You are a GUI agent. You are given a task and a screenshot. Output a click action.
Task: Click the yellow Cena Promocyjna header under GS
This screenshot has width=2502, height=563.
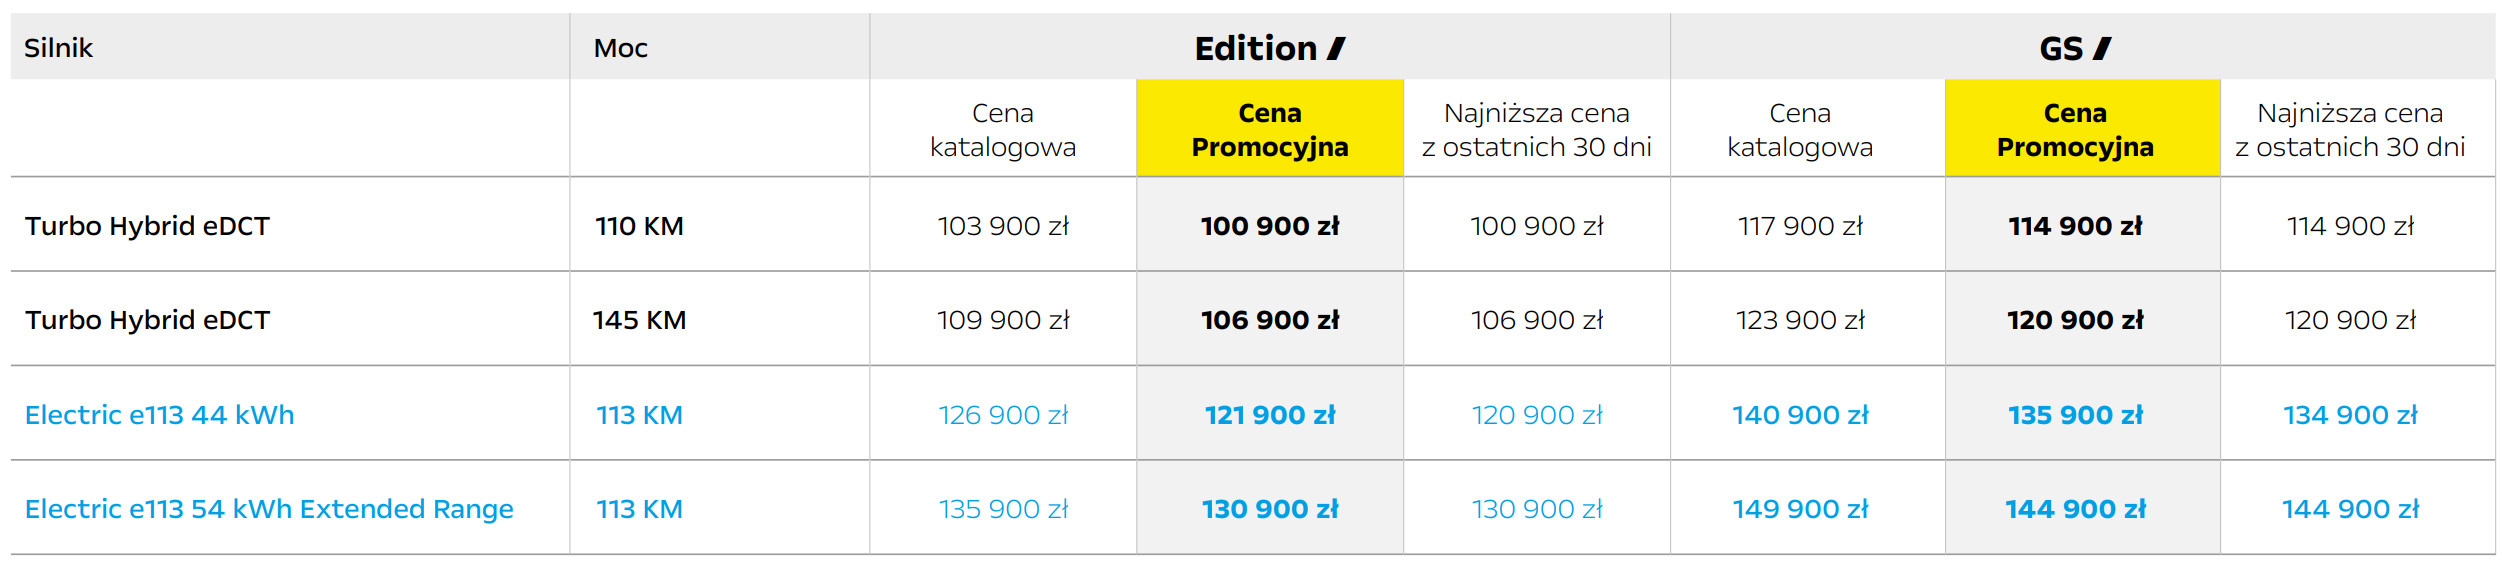click(2075, 130)
